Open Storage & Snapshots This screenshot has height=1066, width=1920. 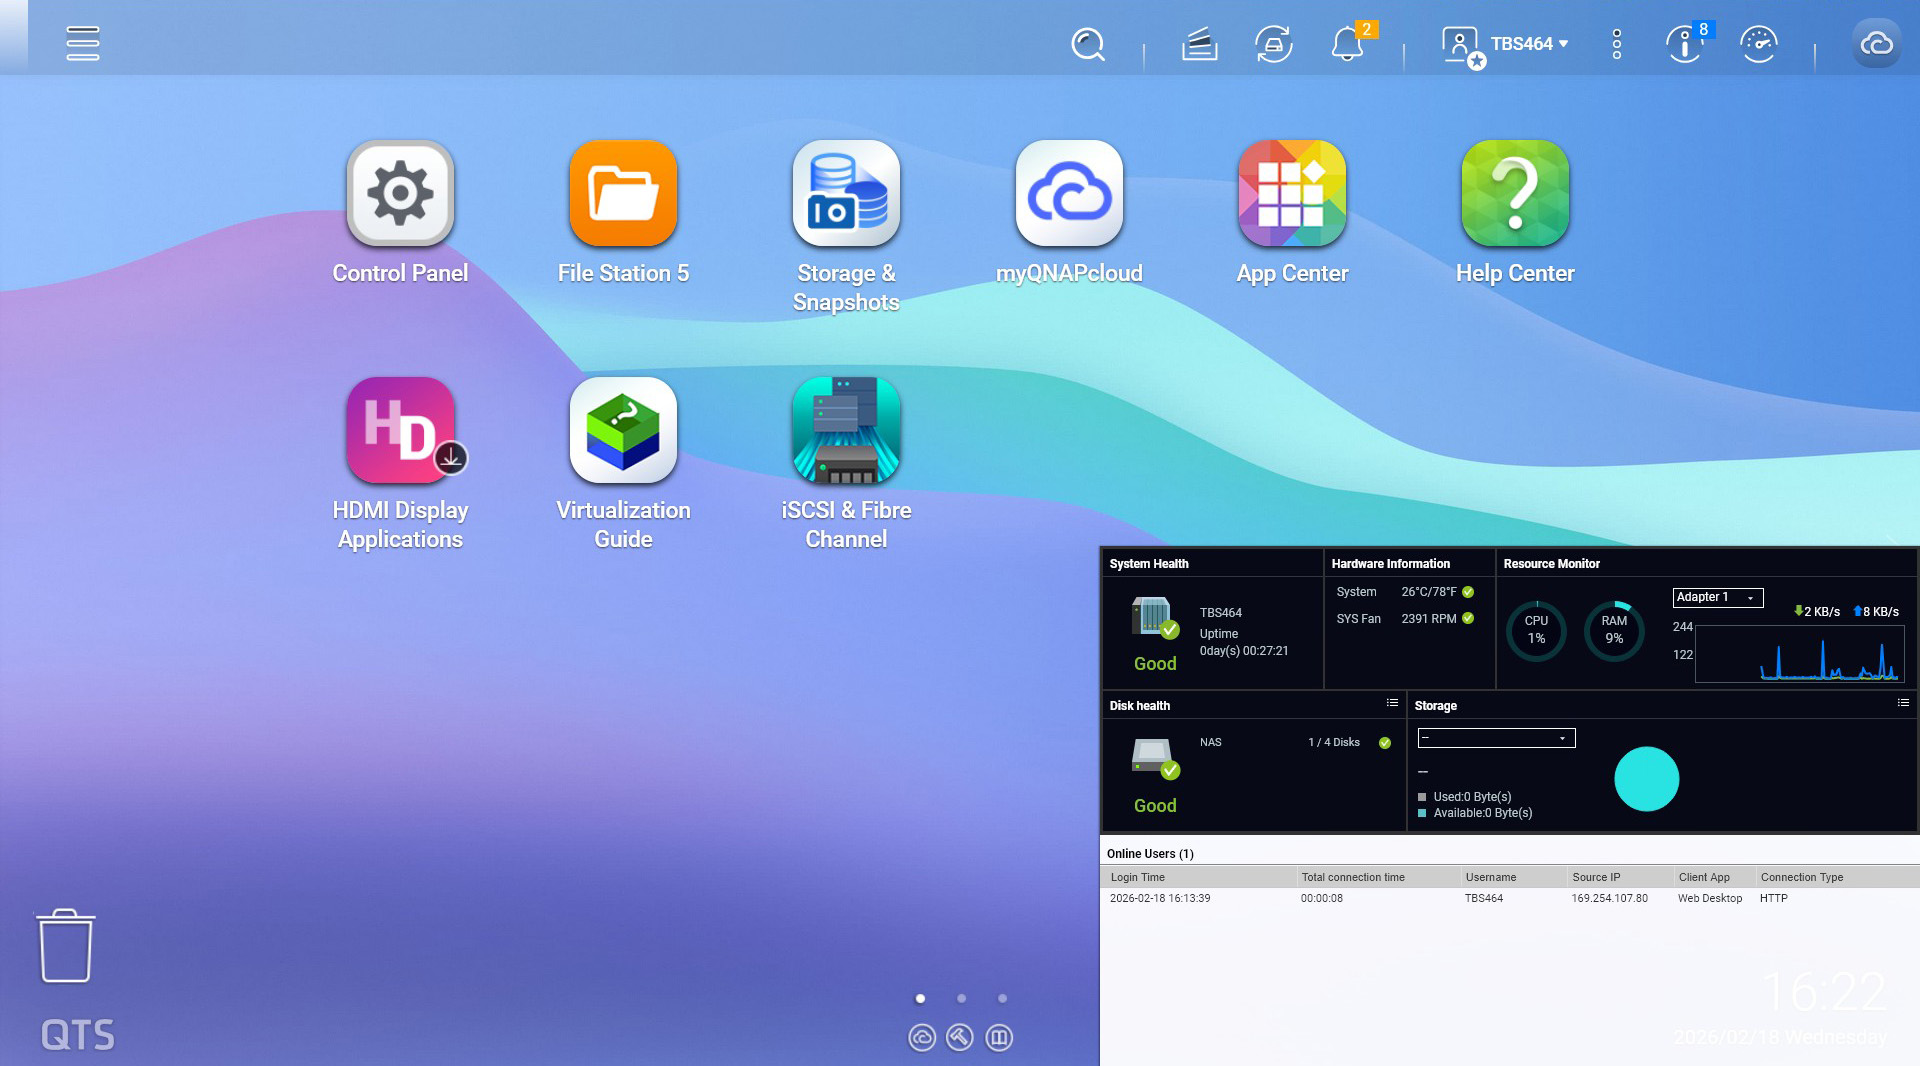coord(846,194)
